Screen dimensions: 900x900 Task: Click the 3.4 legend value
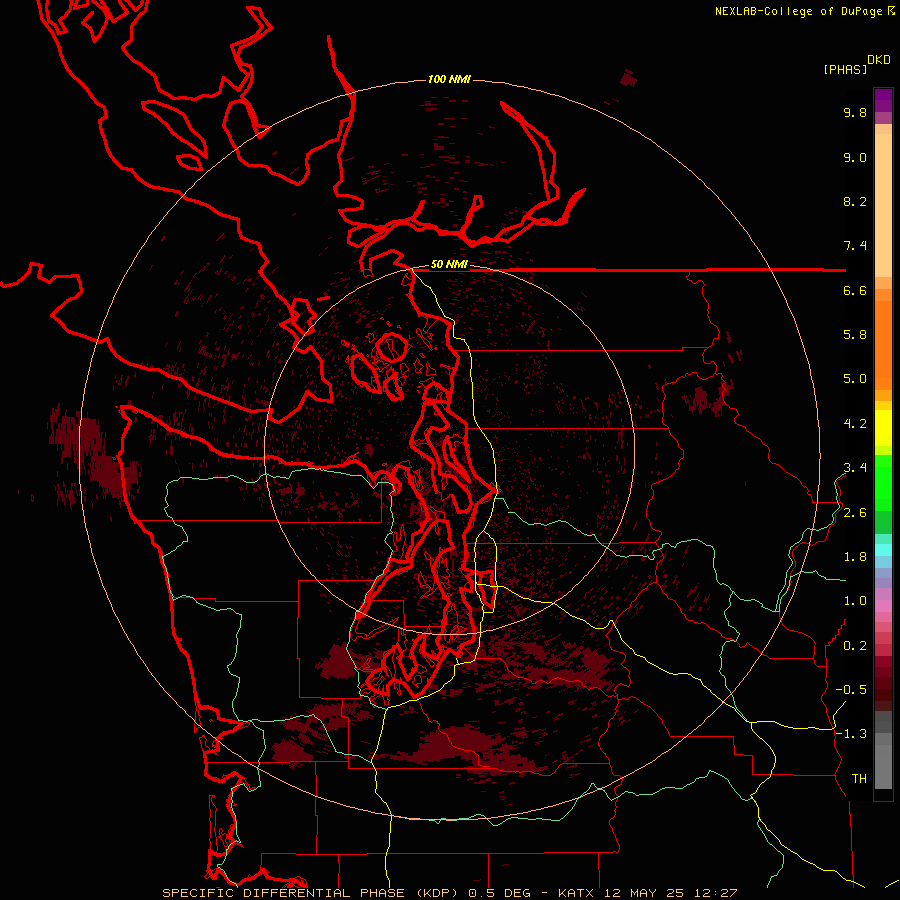coord(855,468)
